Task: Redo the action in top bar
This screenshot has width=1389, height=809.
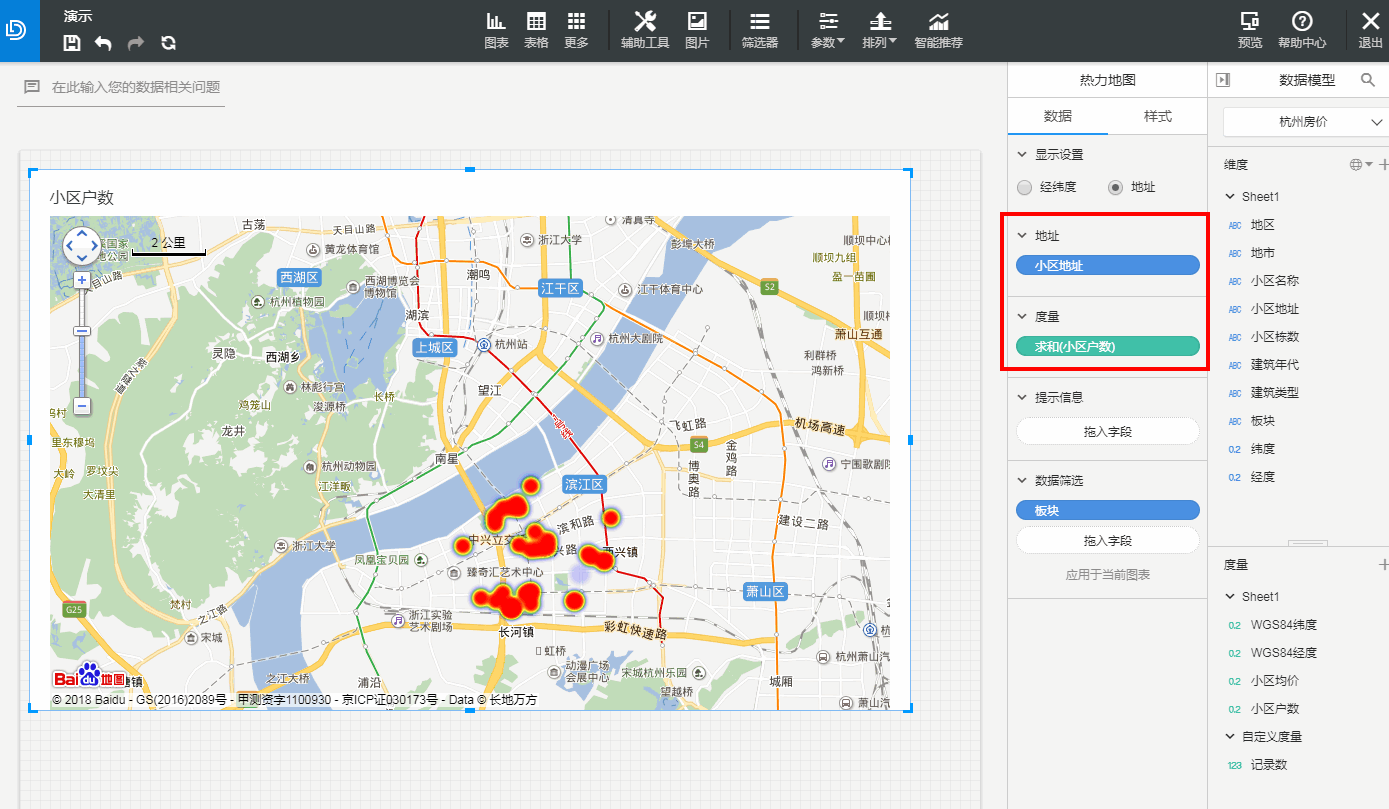Action: tap(136, 43)
